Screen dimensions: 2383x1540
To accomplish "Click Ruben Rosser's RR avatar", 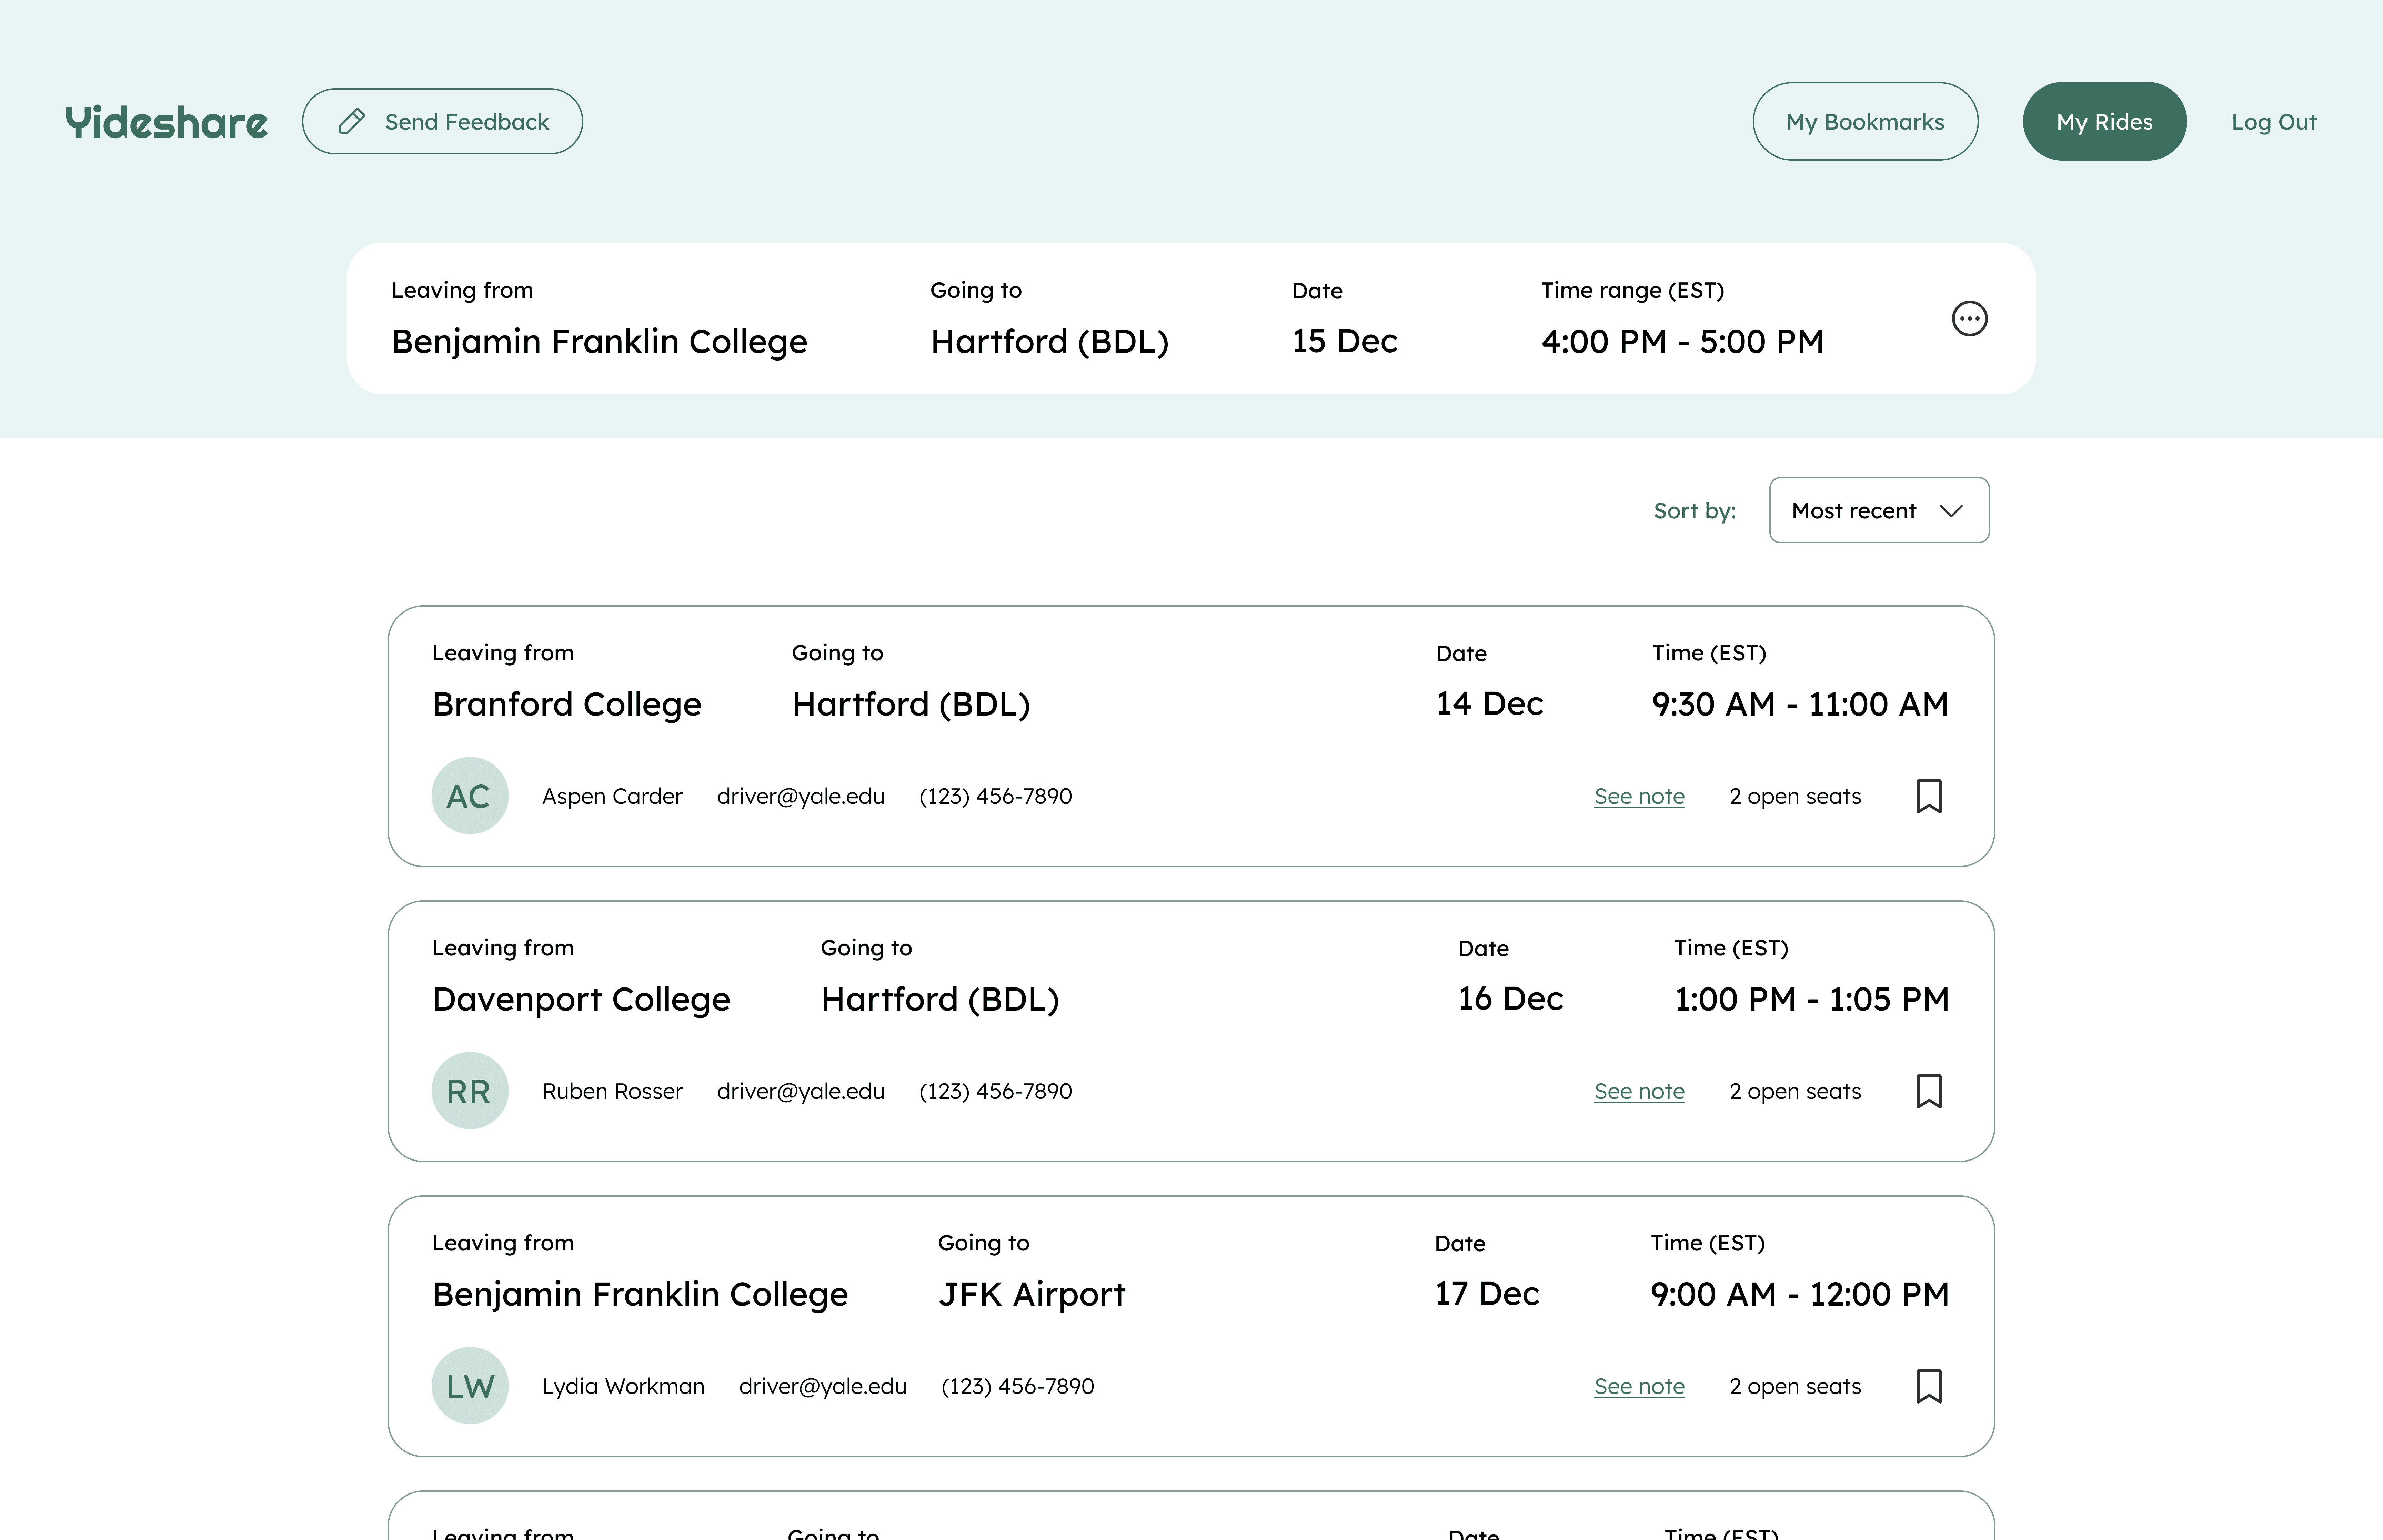I will pos(470,1091).
